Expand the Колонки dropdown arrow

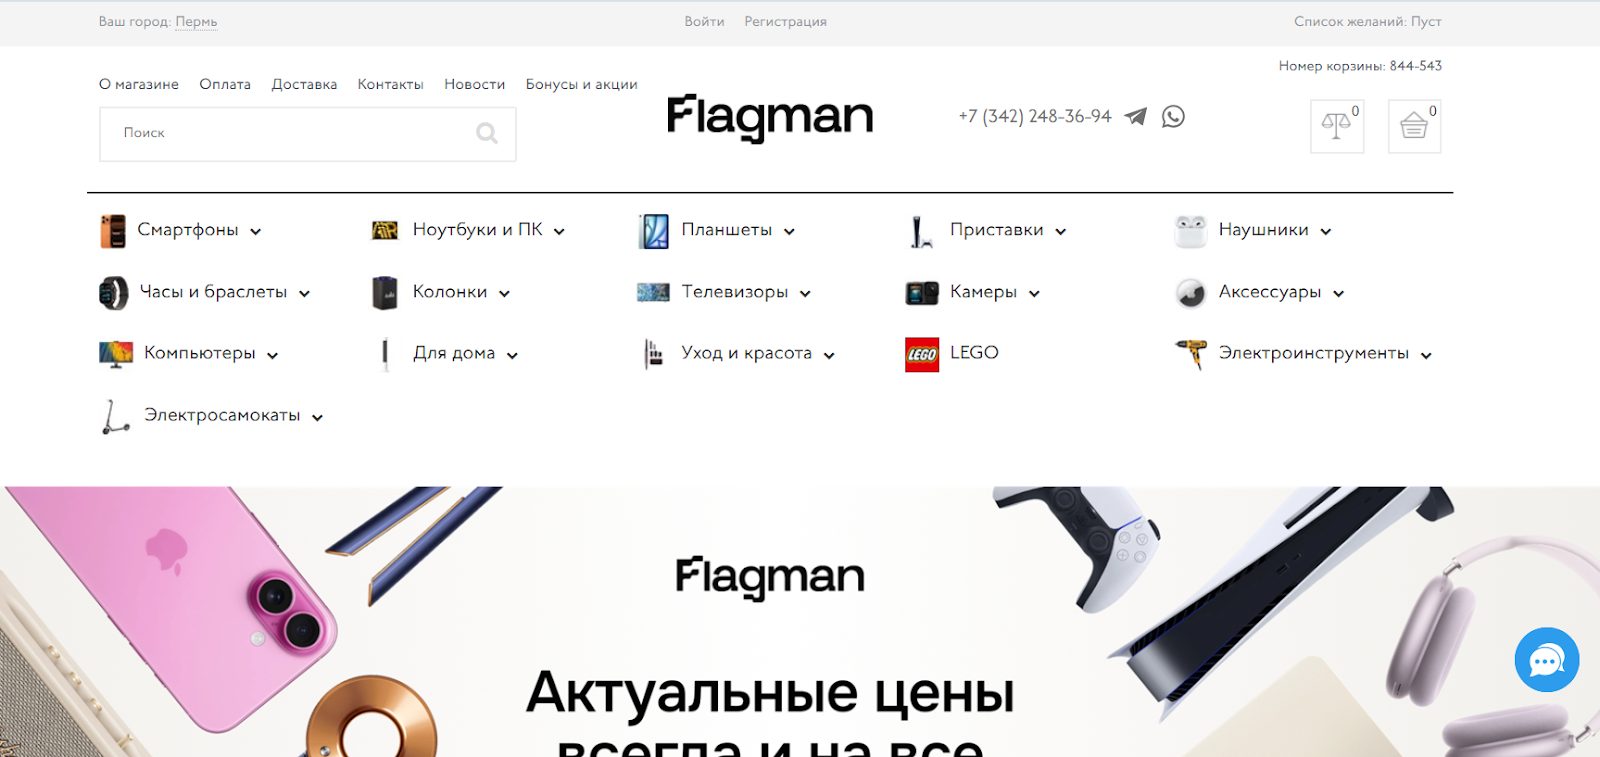click(x=504, y=294)
